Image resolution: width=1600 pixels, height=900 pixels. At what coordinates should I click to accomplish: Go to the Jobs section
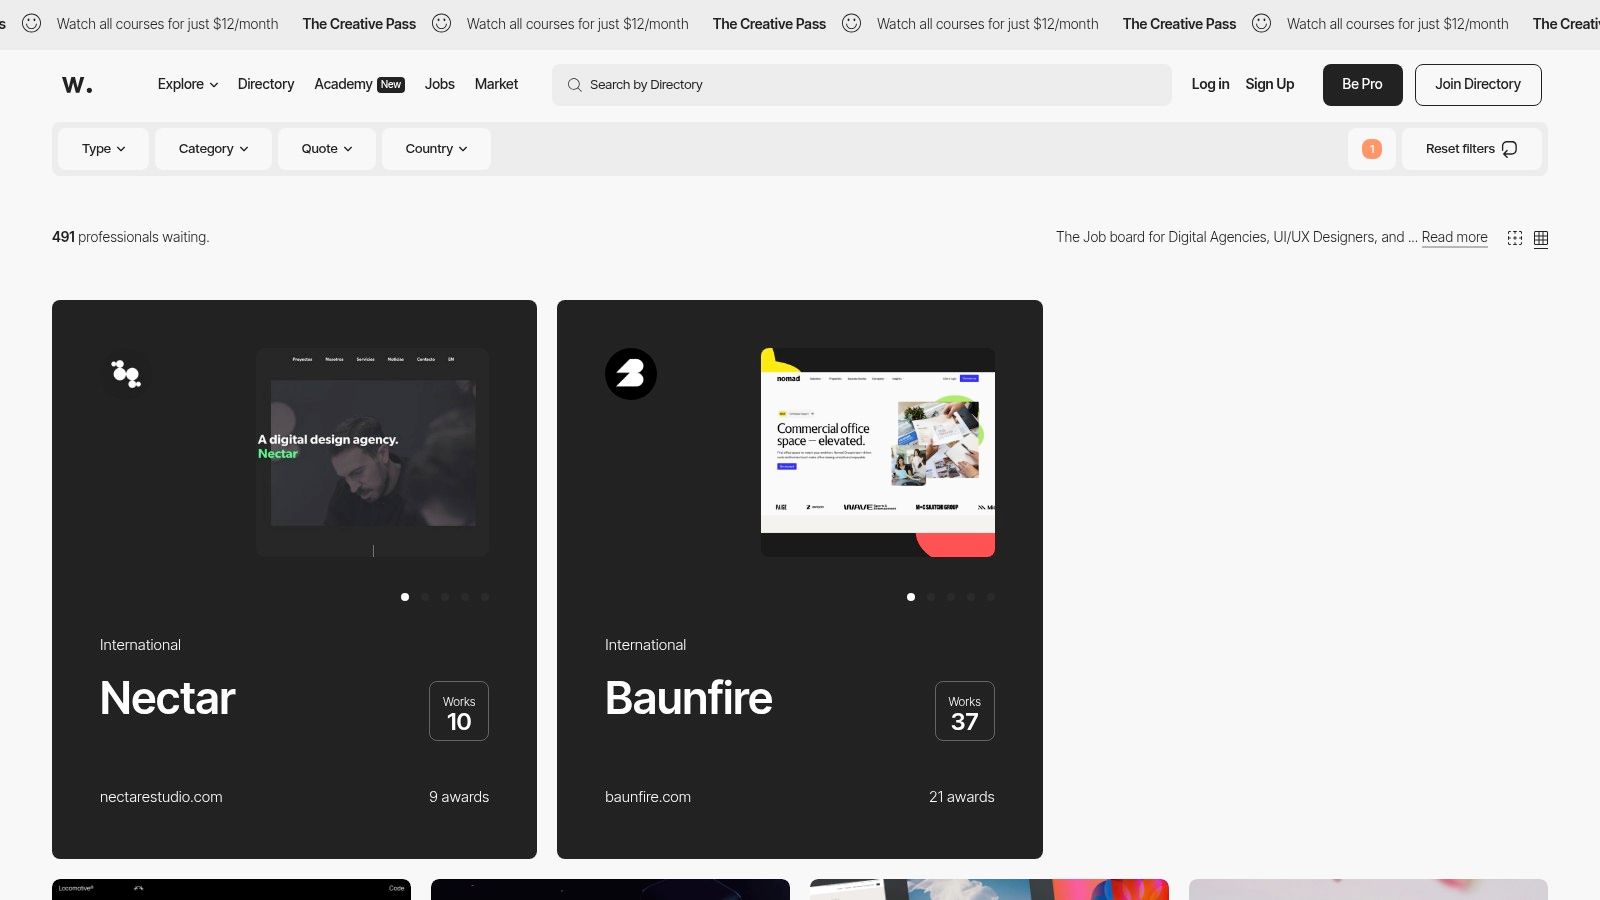tap(439, 84)
